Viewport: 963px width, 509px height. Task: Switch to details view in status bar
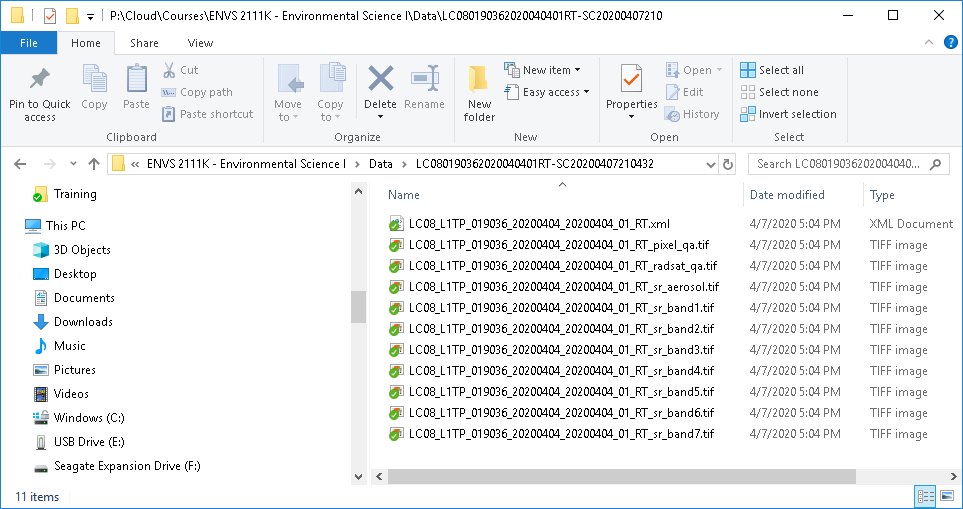[x=925, y=497]
